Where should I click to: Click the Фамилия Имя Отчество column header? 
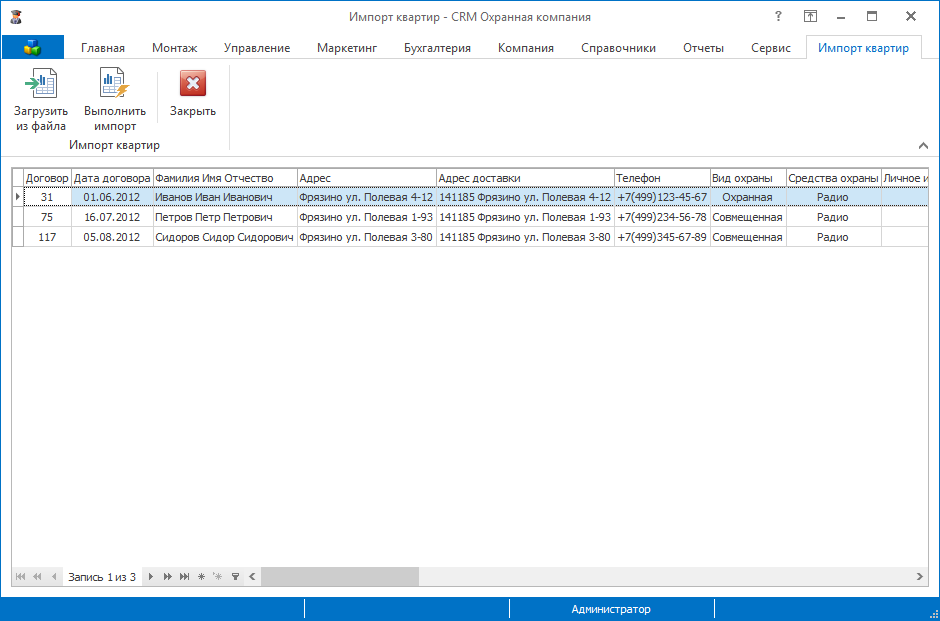225,178
